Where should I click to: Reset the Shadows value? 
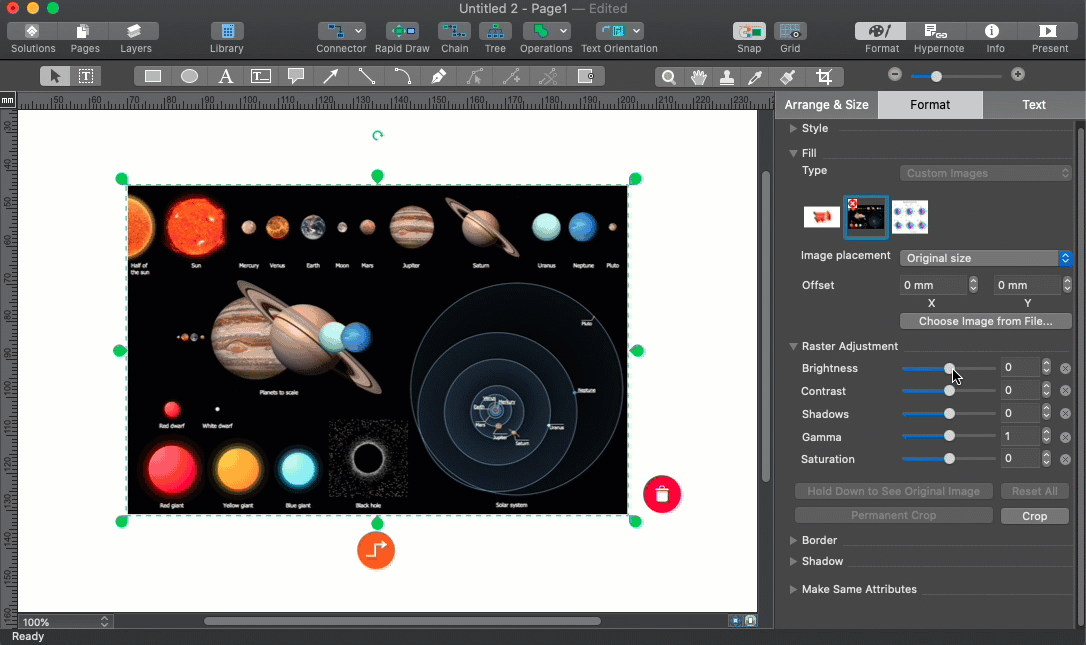tap(1065, 414)
